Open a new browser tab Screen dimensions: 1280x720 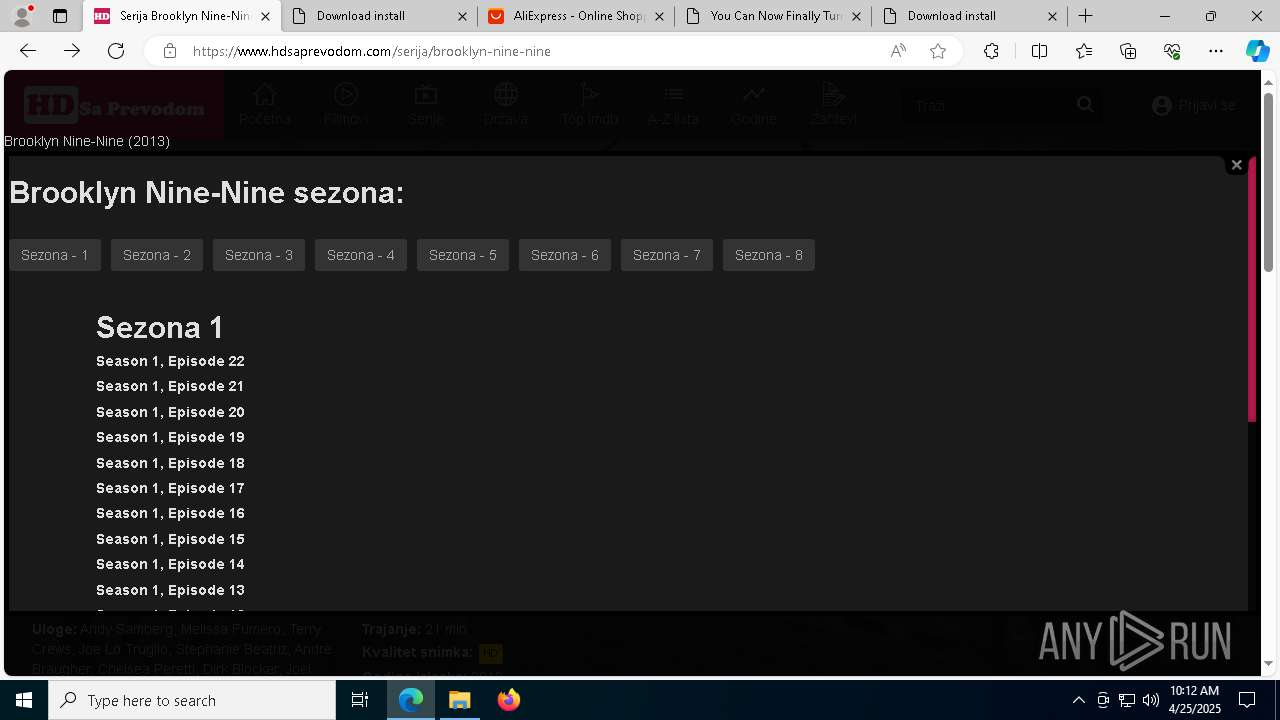[x=1086, y=16]
